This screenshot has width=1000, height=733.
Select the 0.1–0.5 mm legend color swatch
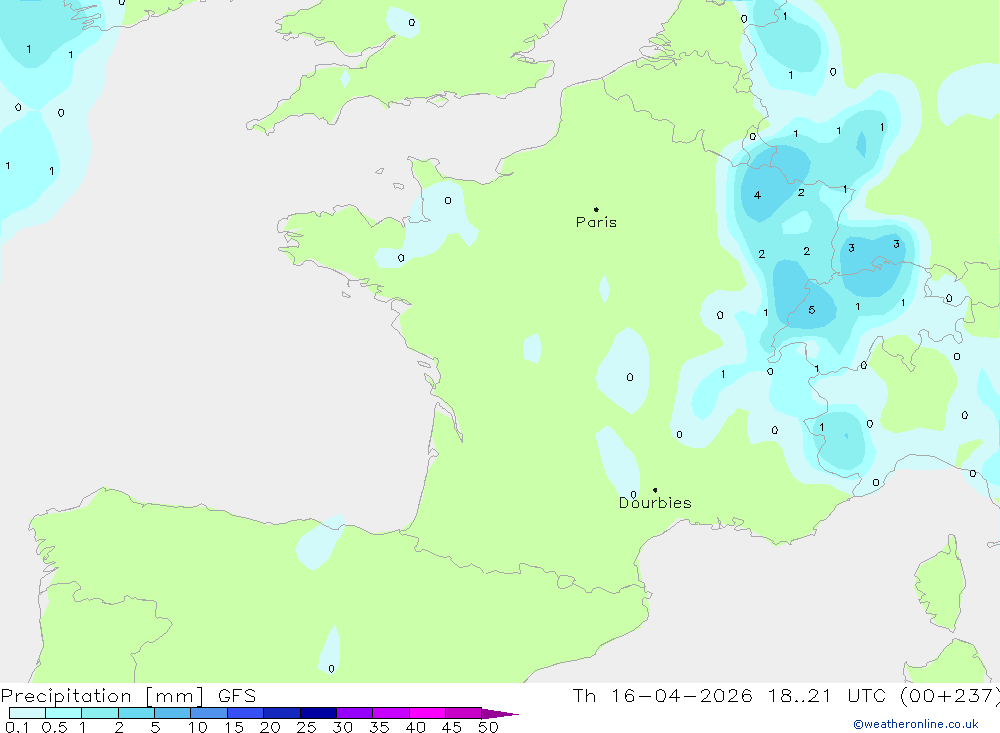tap(27, 713)
